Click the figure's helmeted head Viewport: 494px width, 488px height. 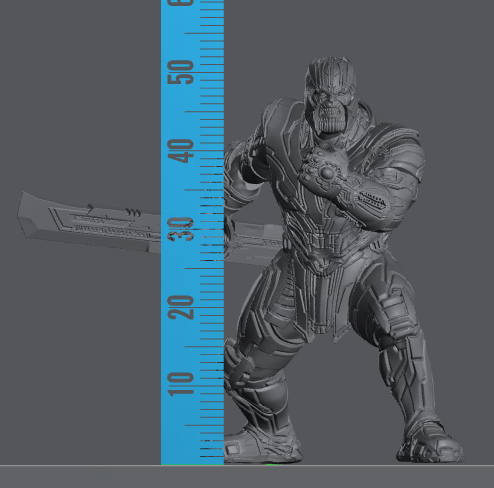[330, 95]
